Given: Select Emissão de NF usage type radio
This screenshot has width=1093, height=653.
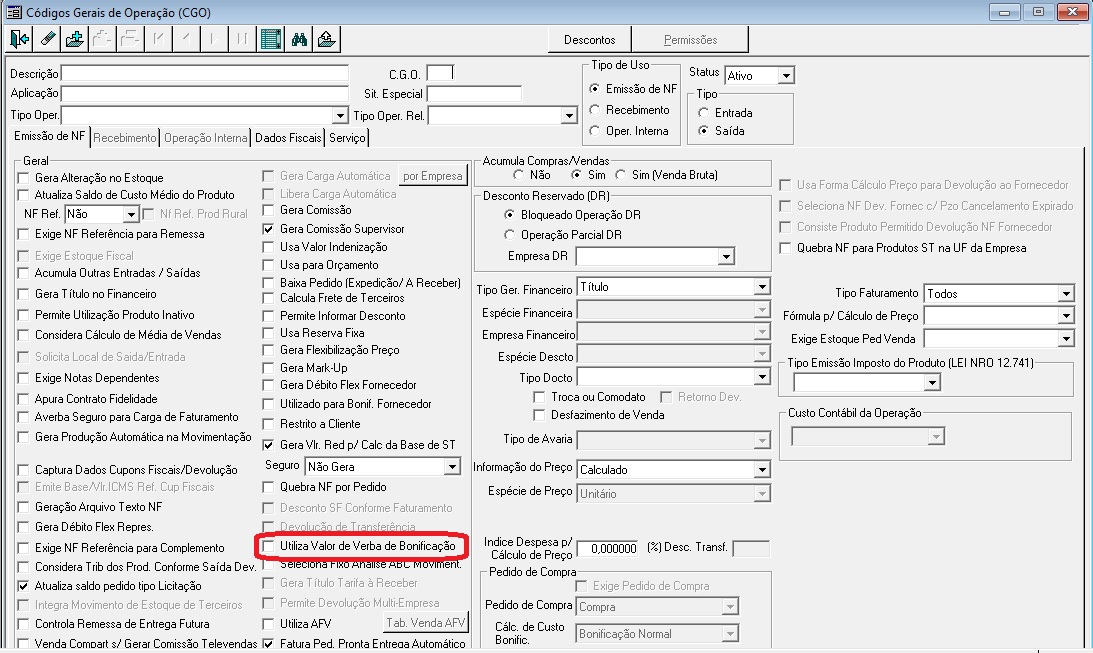Looking at the screenshot, I should tap(595, 89).
